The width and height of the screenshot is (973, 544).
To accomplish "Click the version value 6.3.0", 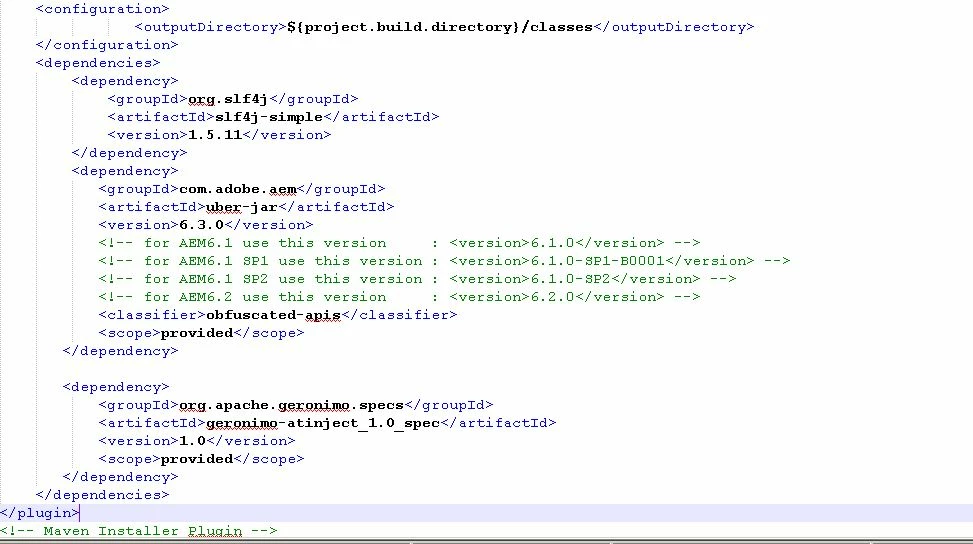I will [201, 225].
